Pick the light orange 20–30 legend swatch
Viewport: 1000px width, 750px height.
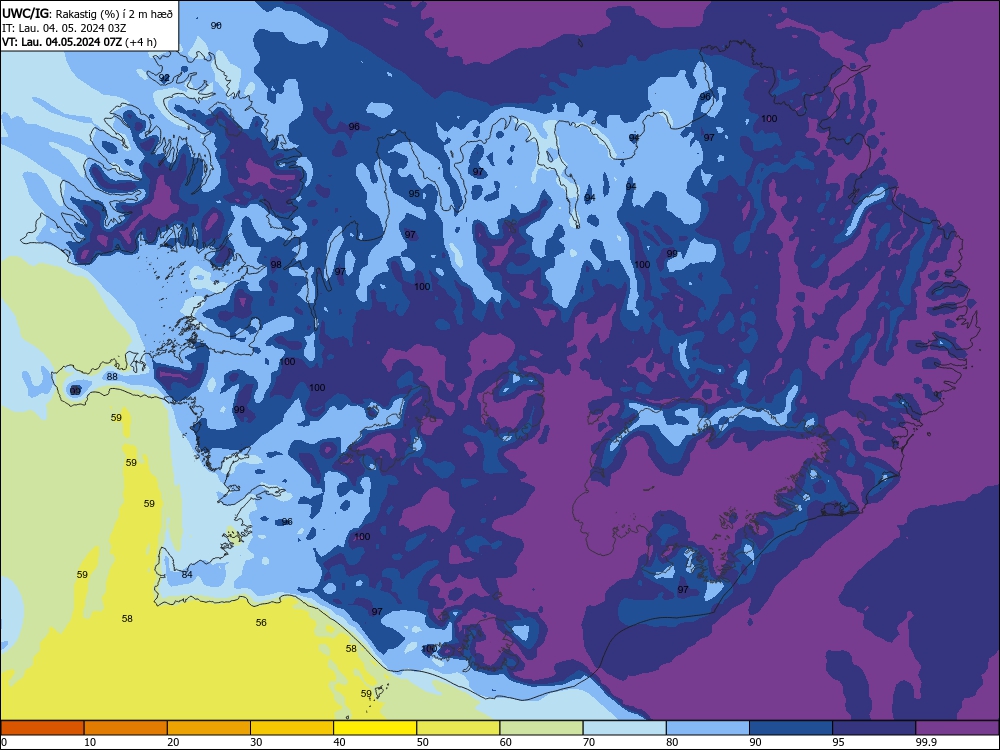(209, 728)
